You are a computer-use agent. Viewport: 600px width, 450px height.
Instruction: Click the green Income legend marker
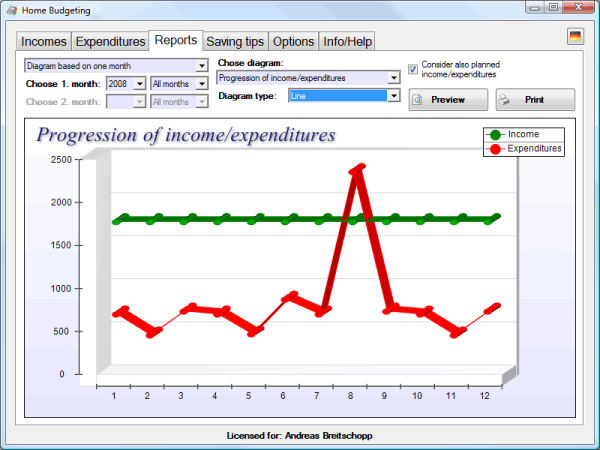click(x=495, y=135)
